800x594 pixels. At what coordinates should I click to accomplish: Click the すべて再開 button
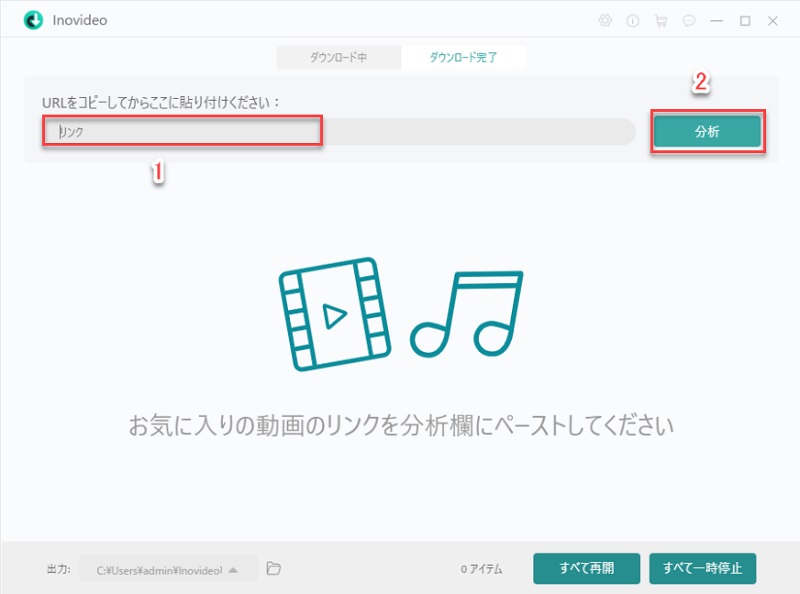click(587, 568)
